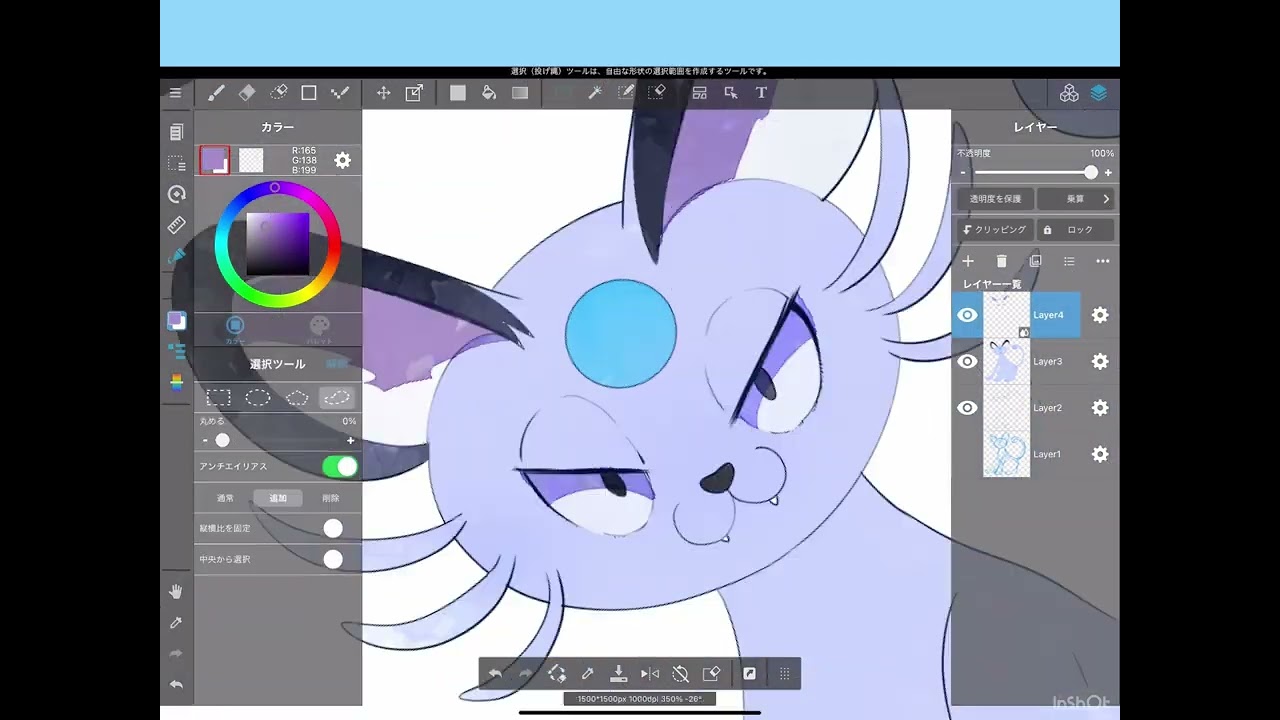Open Layer1 settings gear
The width and height of the screenshot is (1280, 720).
click(x=1100, y=454)
